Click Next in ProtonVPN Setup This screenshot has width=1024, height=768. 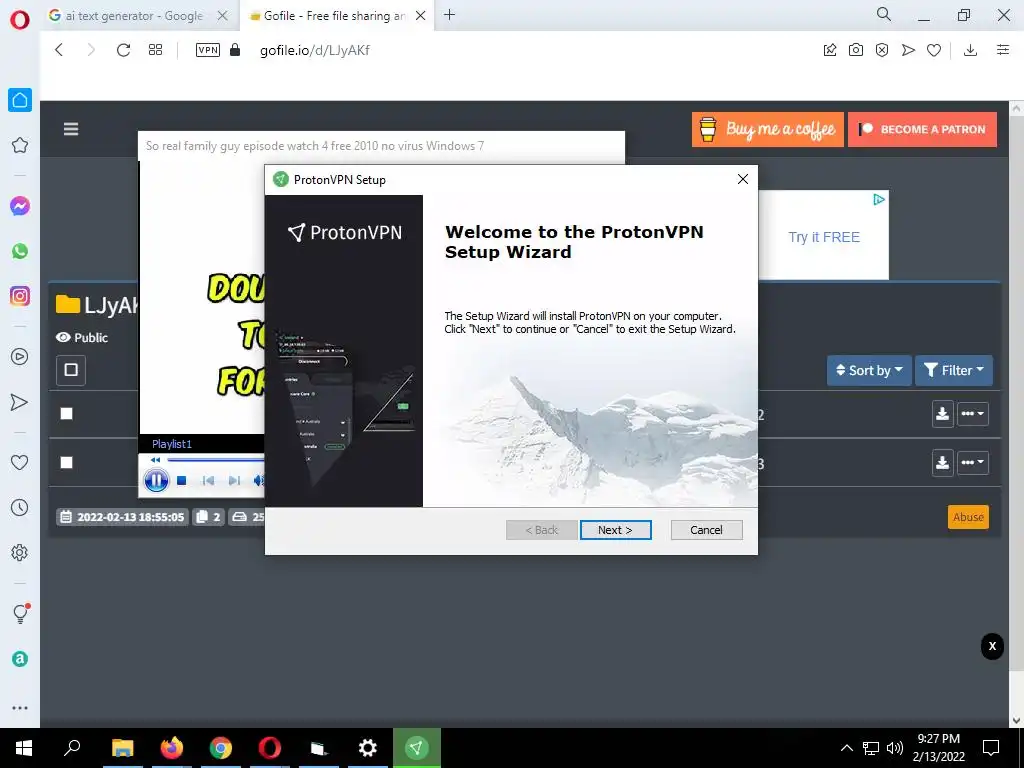(x=615, y=530)
